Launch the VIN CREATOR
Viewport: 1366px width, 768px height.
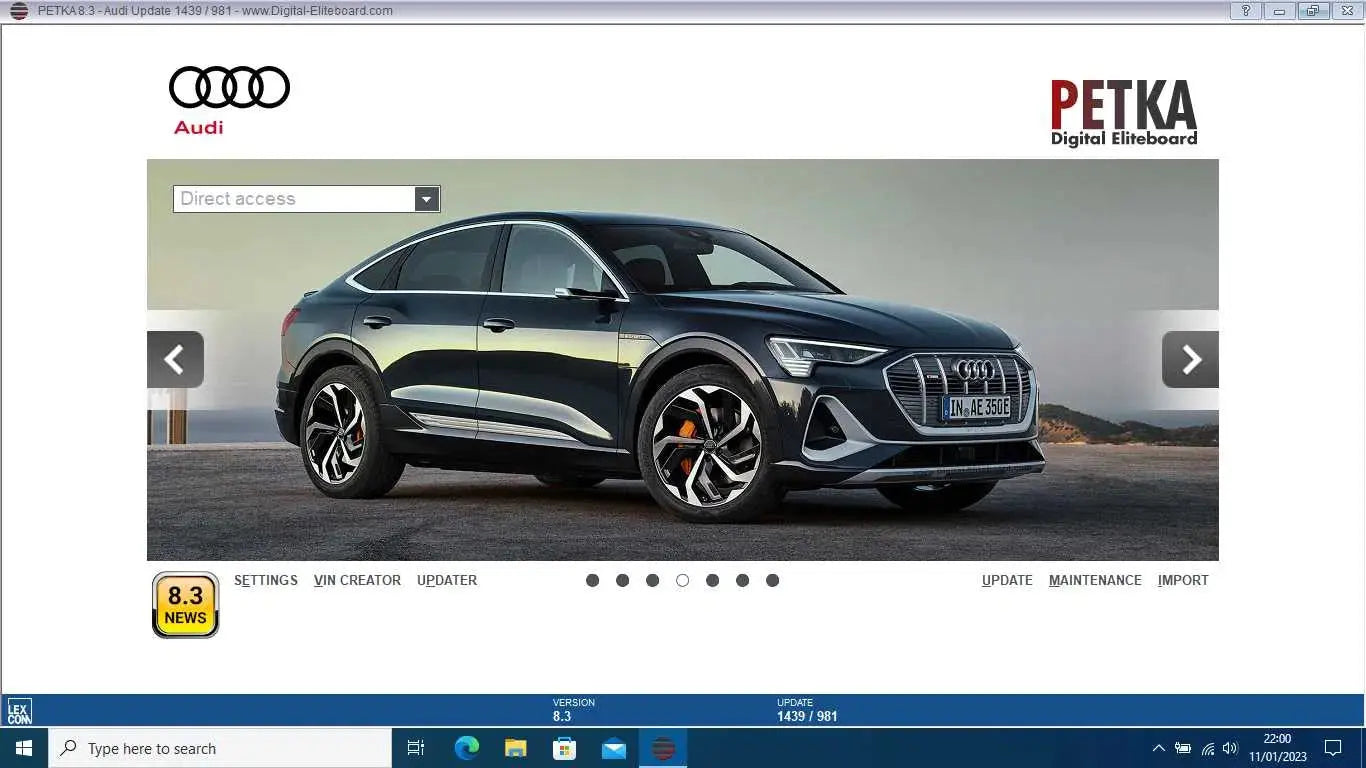click(357, 580)
